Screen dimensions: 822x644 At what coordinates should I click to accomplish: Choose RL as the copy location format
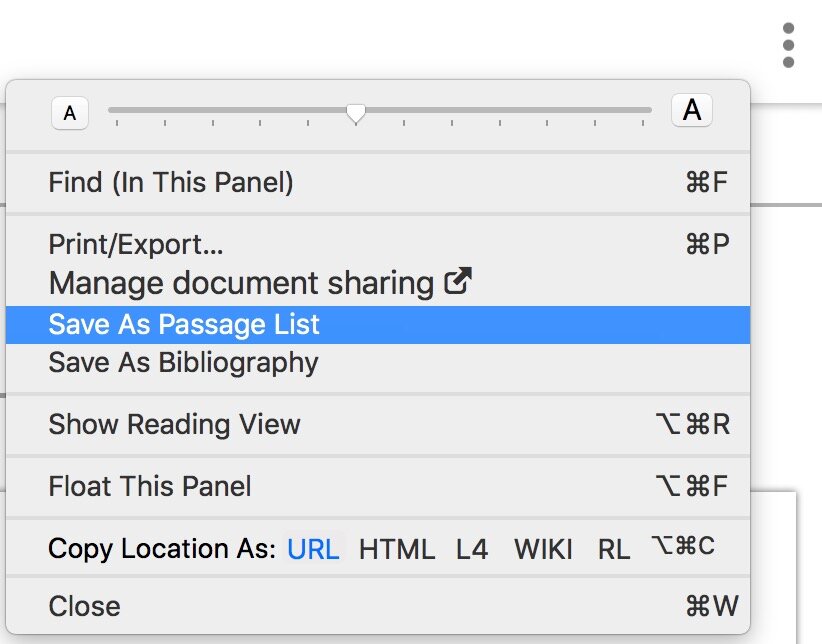[614, 548]
